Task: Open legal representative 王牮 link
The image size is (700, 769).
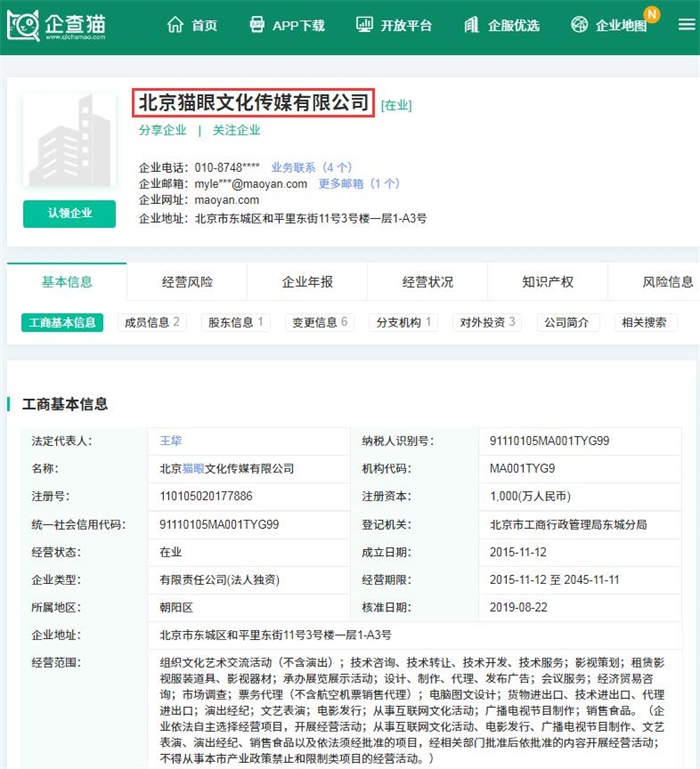Action: pos(171,440)
